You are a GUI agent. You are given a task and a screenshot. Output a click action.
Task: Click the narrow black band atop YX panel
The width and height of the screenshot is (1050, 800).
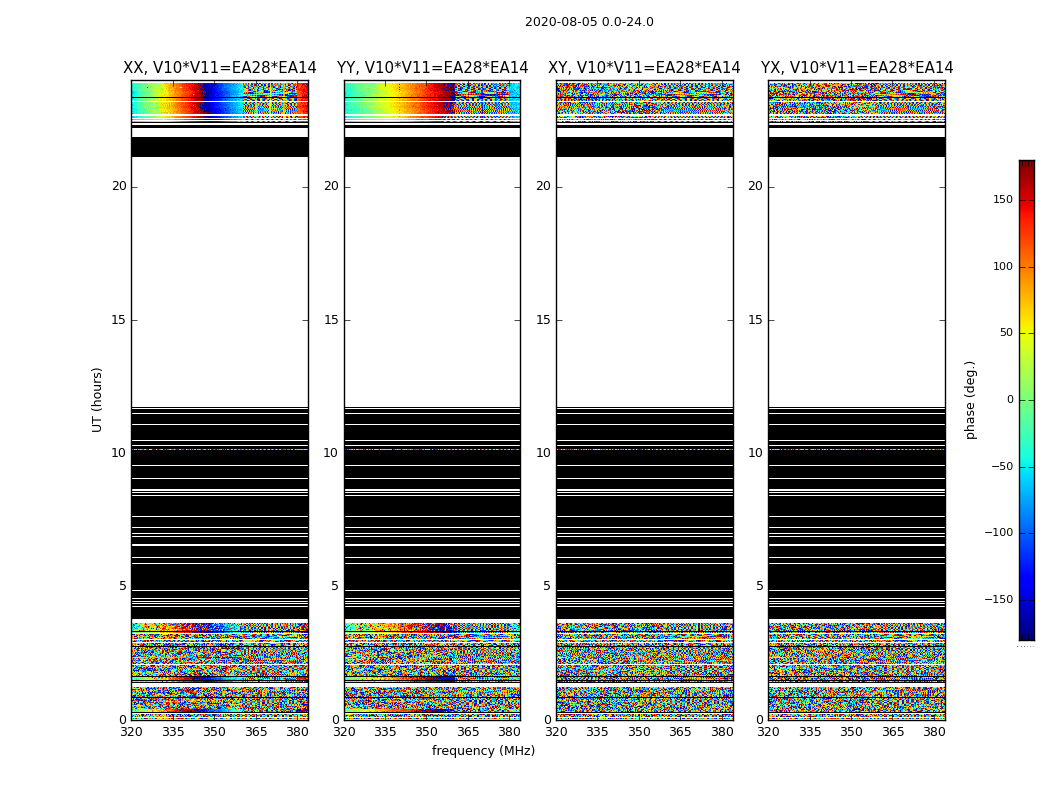(857, 147)
